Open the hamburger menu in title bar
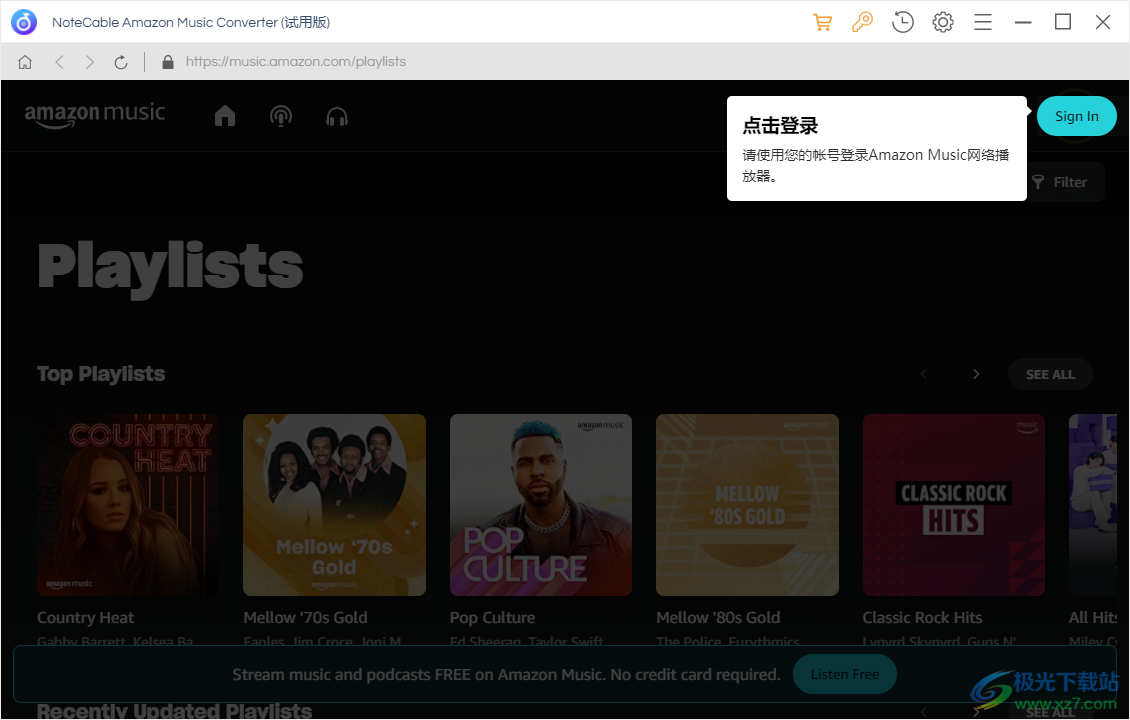Screen dimensions: 1130x720 click(983, 22)
